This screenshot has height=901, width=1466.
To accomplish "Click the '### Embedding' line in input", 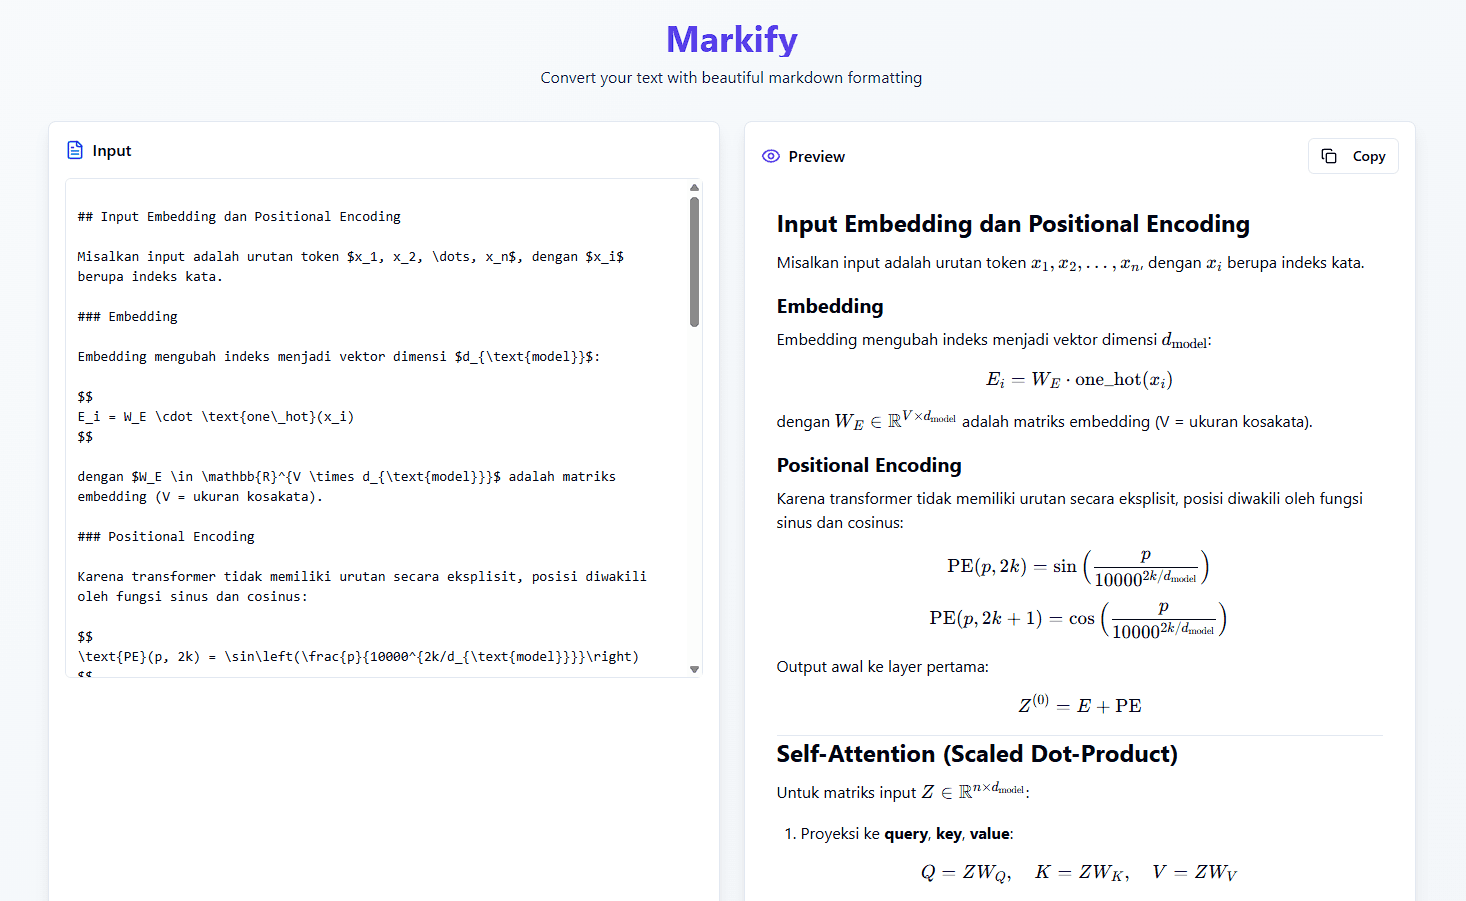I will (128, 316).
